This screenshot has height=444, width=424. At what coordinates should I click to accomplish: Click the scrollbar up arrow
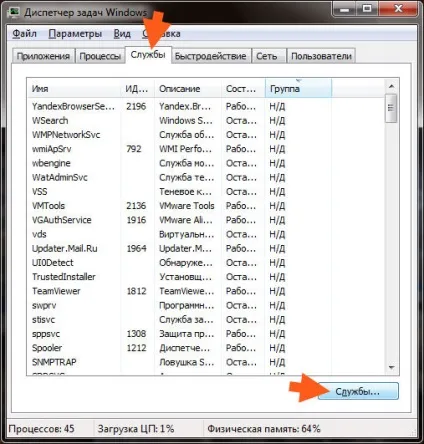click(392, 87)
